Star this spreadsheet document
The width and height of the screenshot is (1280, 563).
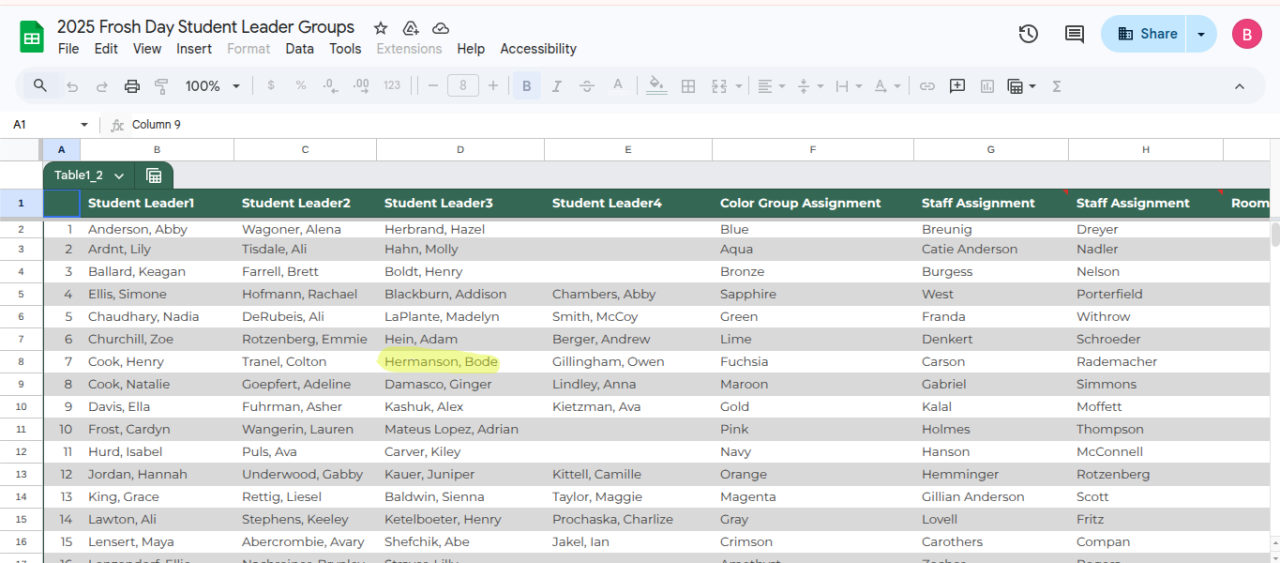click(380, 28)
